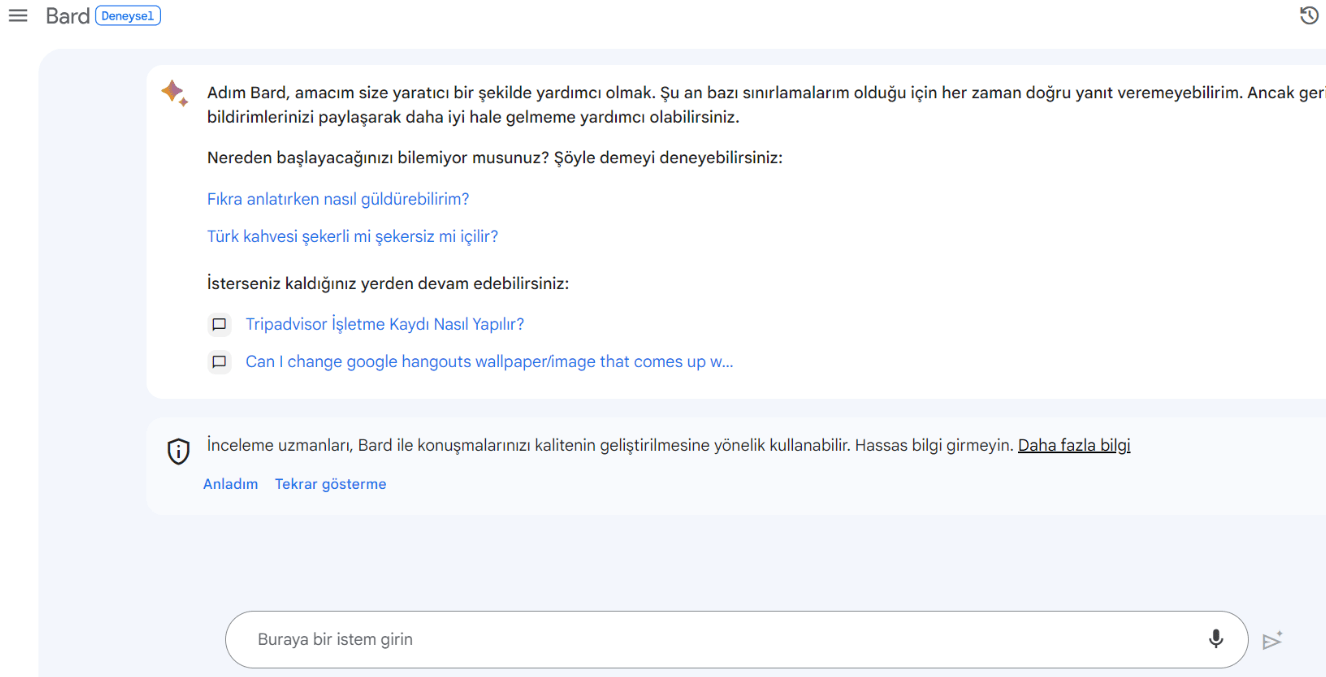Click the shield privacy info icon
The image size is (1326, 677).
pyautogui.click(x=178, y=452)
